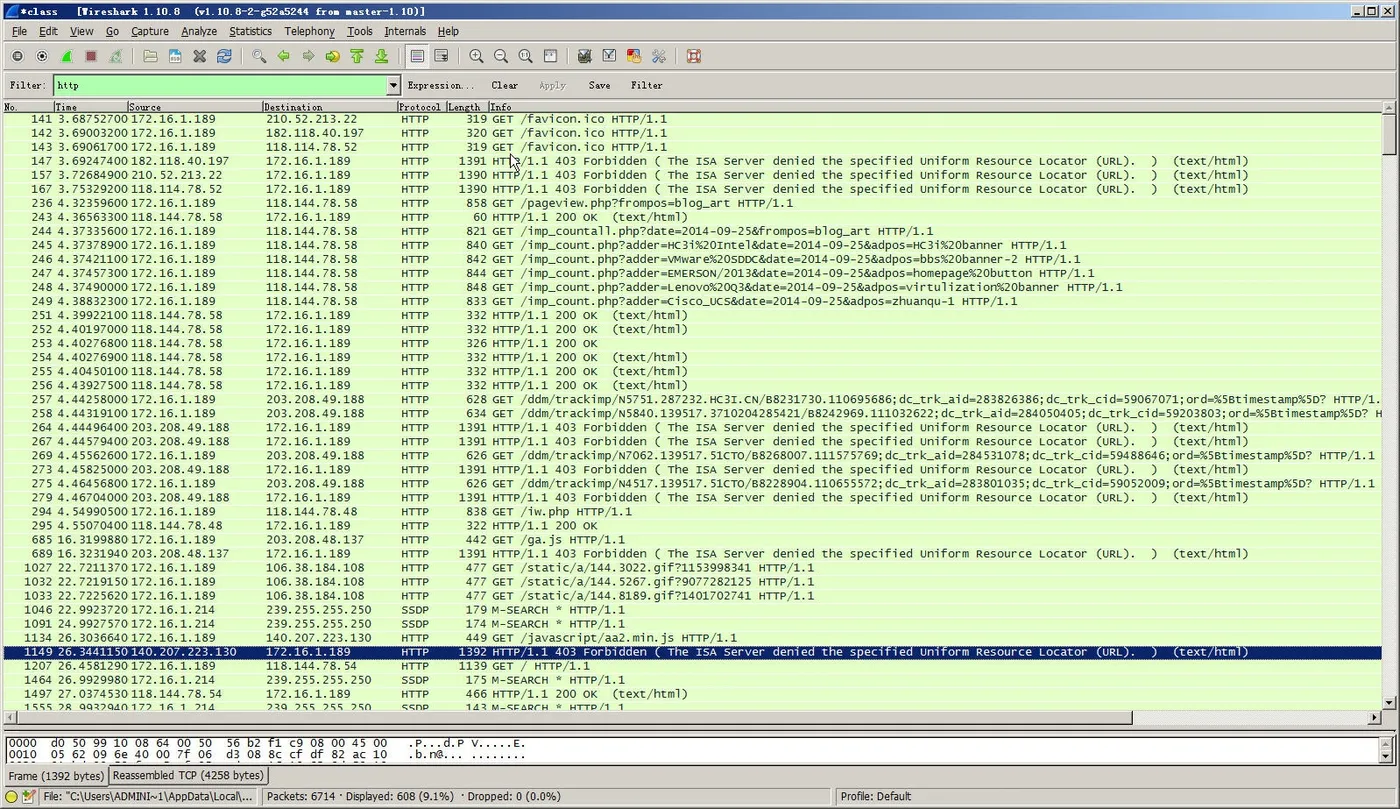Go back in packet history

click(x=284, y=57)
